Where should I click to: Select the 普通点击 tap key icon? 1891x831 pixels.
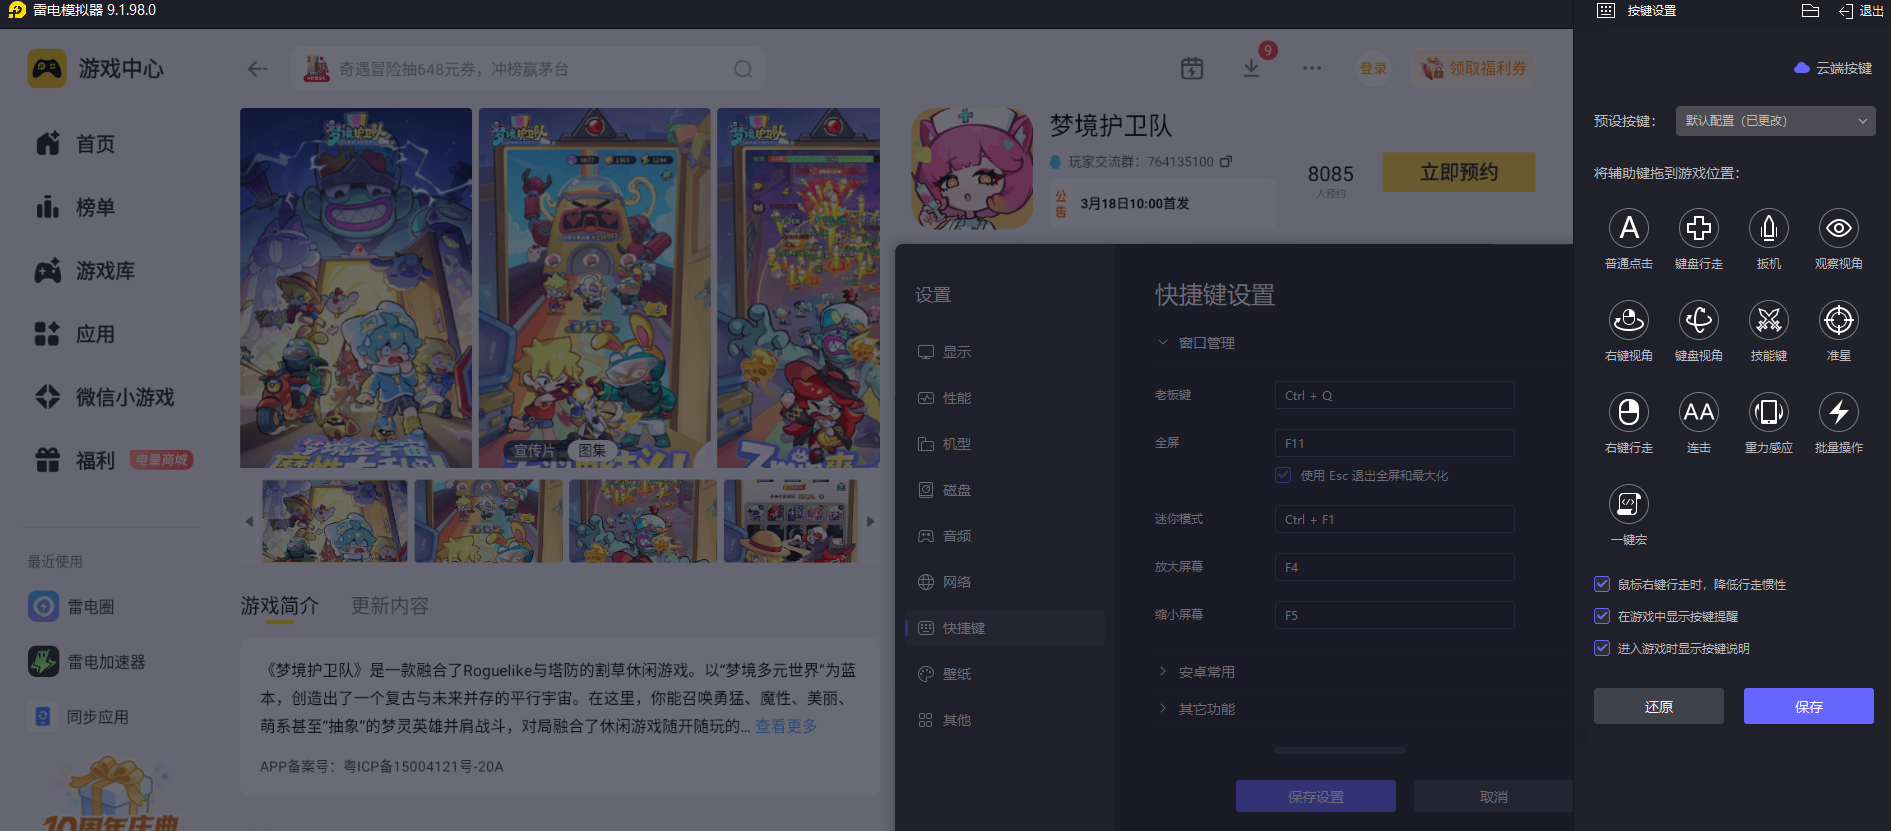click(1629, 228)
